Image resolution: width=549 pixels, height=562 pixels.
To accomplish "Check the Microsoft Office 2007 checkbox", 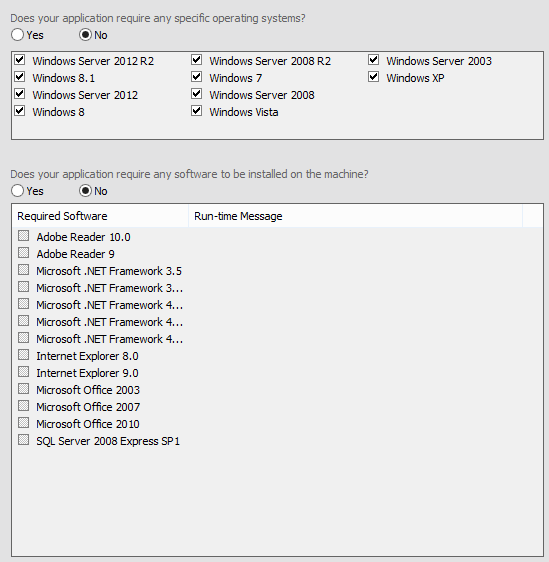I will coord(24,406).
